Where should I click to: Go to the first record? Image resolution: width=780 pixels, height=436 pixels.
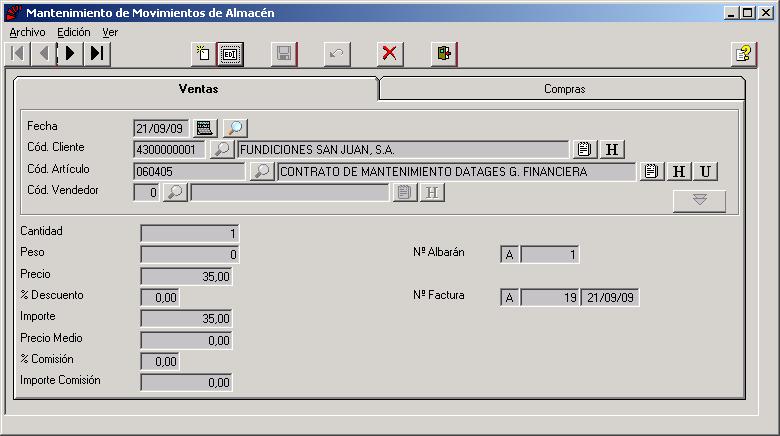17,53
